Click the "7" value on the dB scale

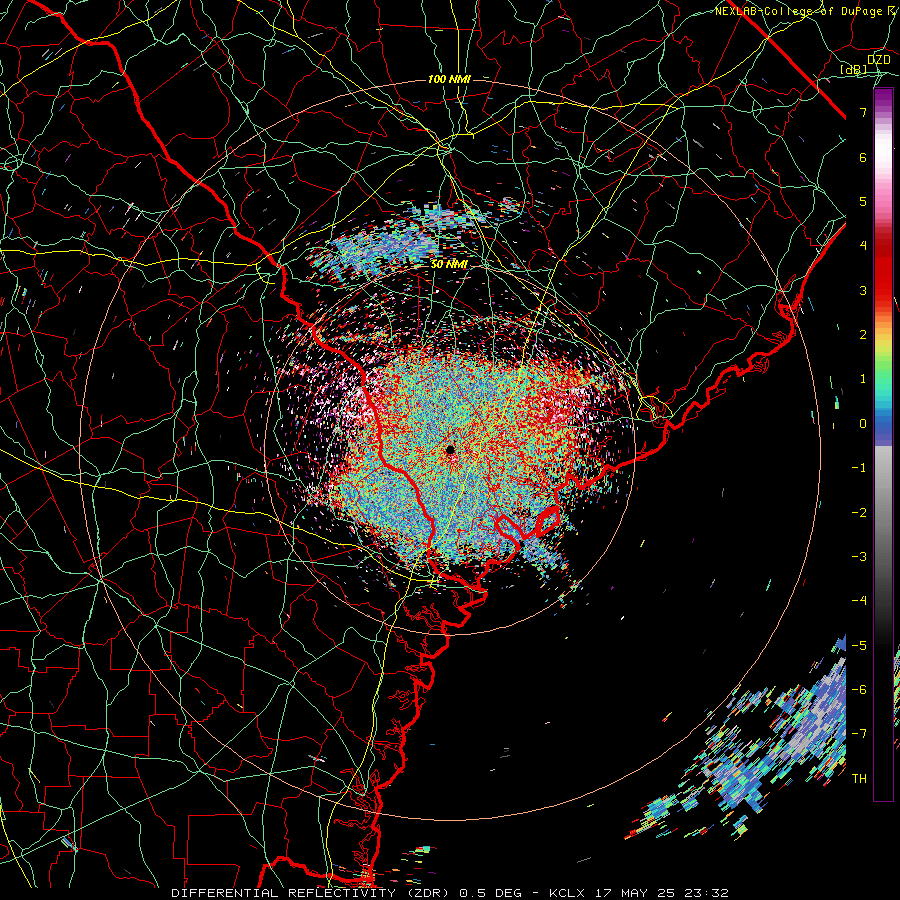863,112
